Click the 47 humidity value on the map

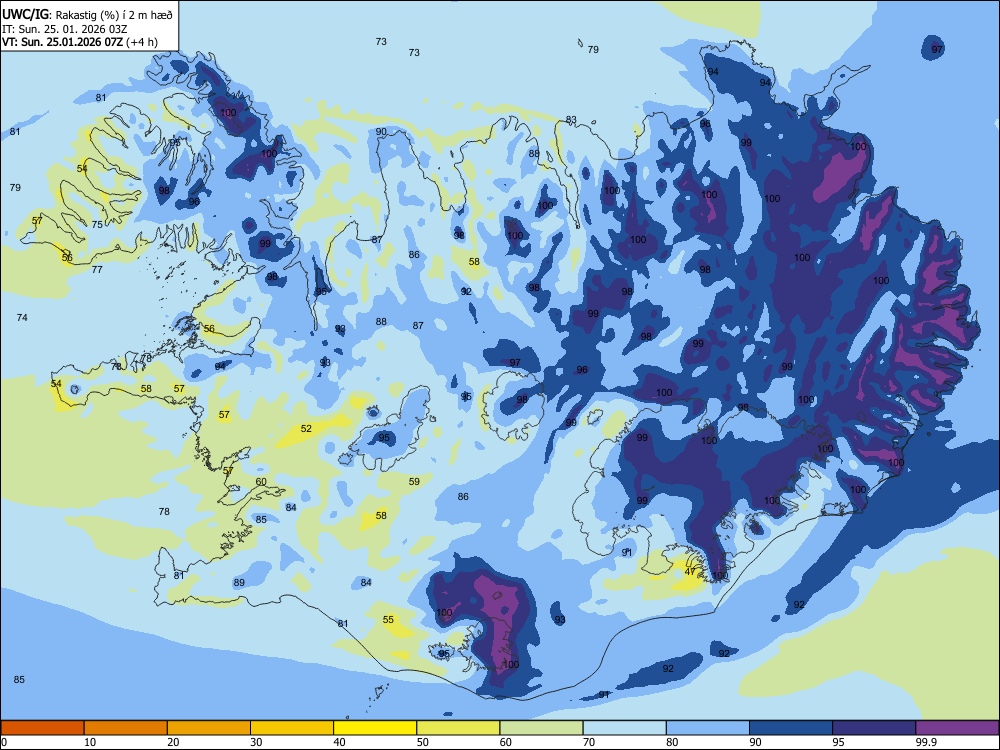690,571
